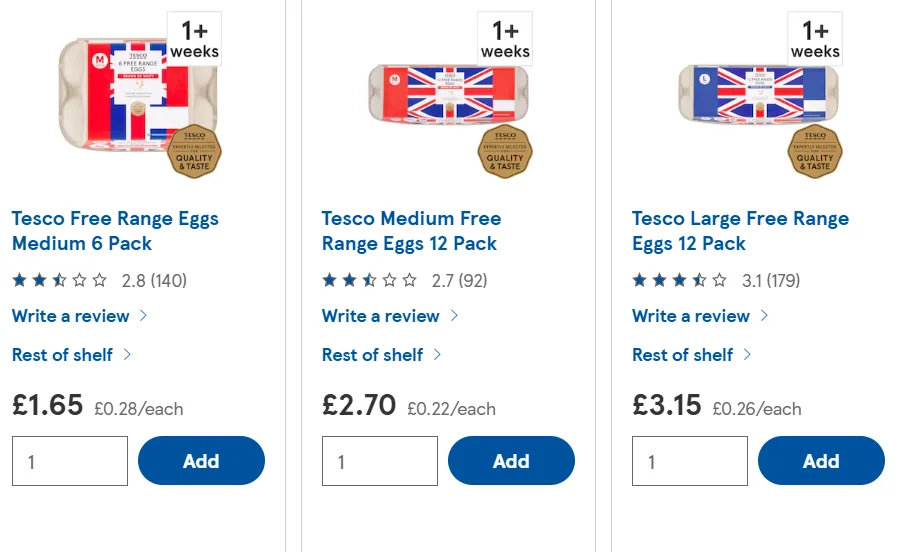Expand Rest of shelf for Medium 6 Pack
Screen dimensions: 898x552
[72, 355]
